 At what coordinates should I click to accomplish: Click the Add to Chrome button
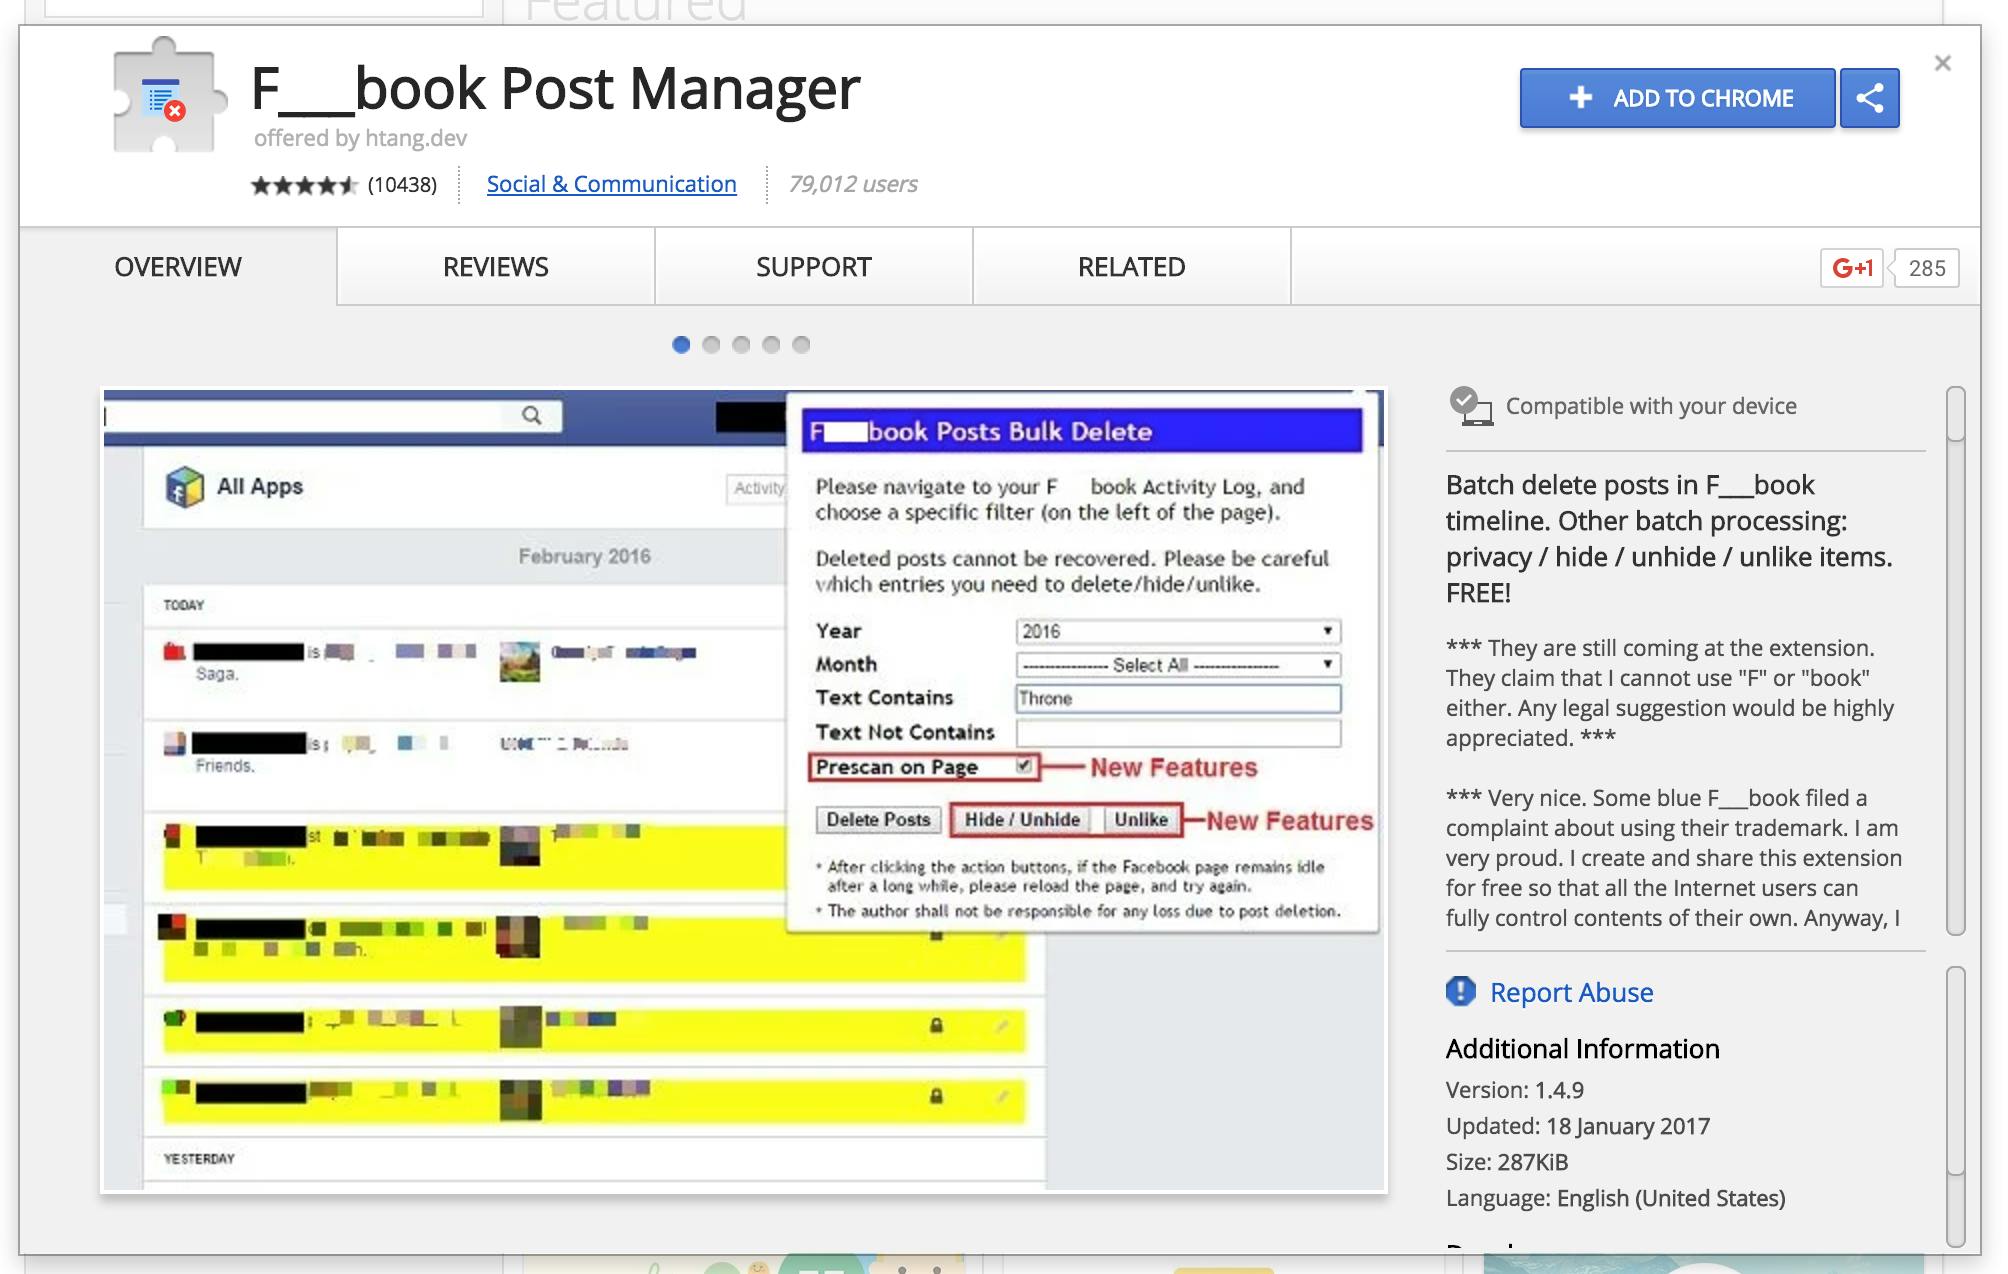coord(1677,98)
